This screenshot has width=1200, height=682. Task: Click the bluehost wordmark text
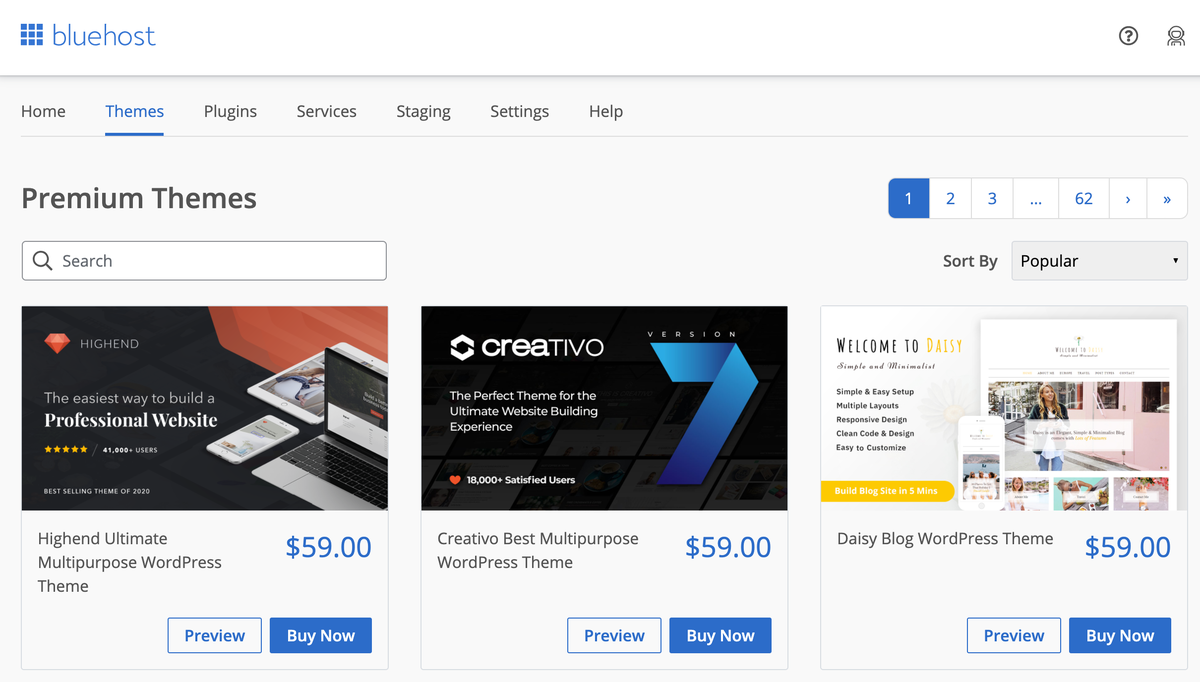(104, 36)
